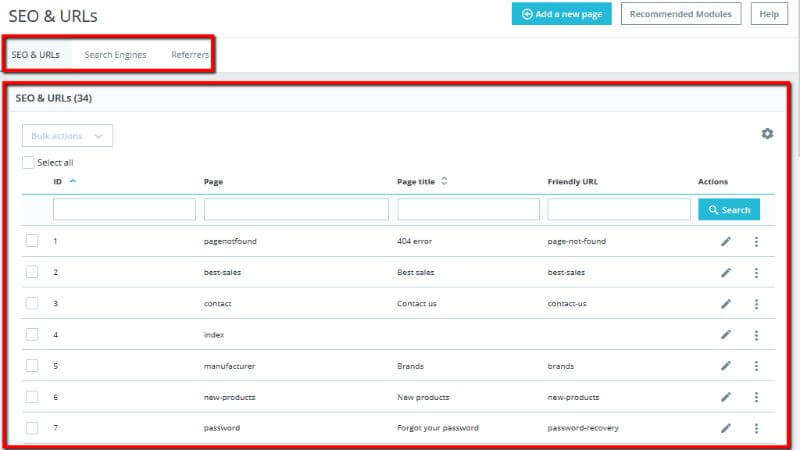Viewport: 800px width, 450px height.
Task: Select the 'Contact us' title cell
Action: click(x=417, y=304)
